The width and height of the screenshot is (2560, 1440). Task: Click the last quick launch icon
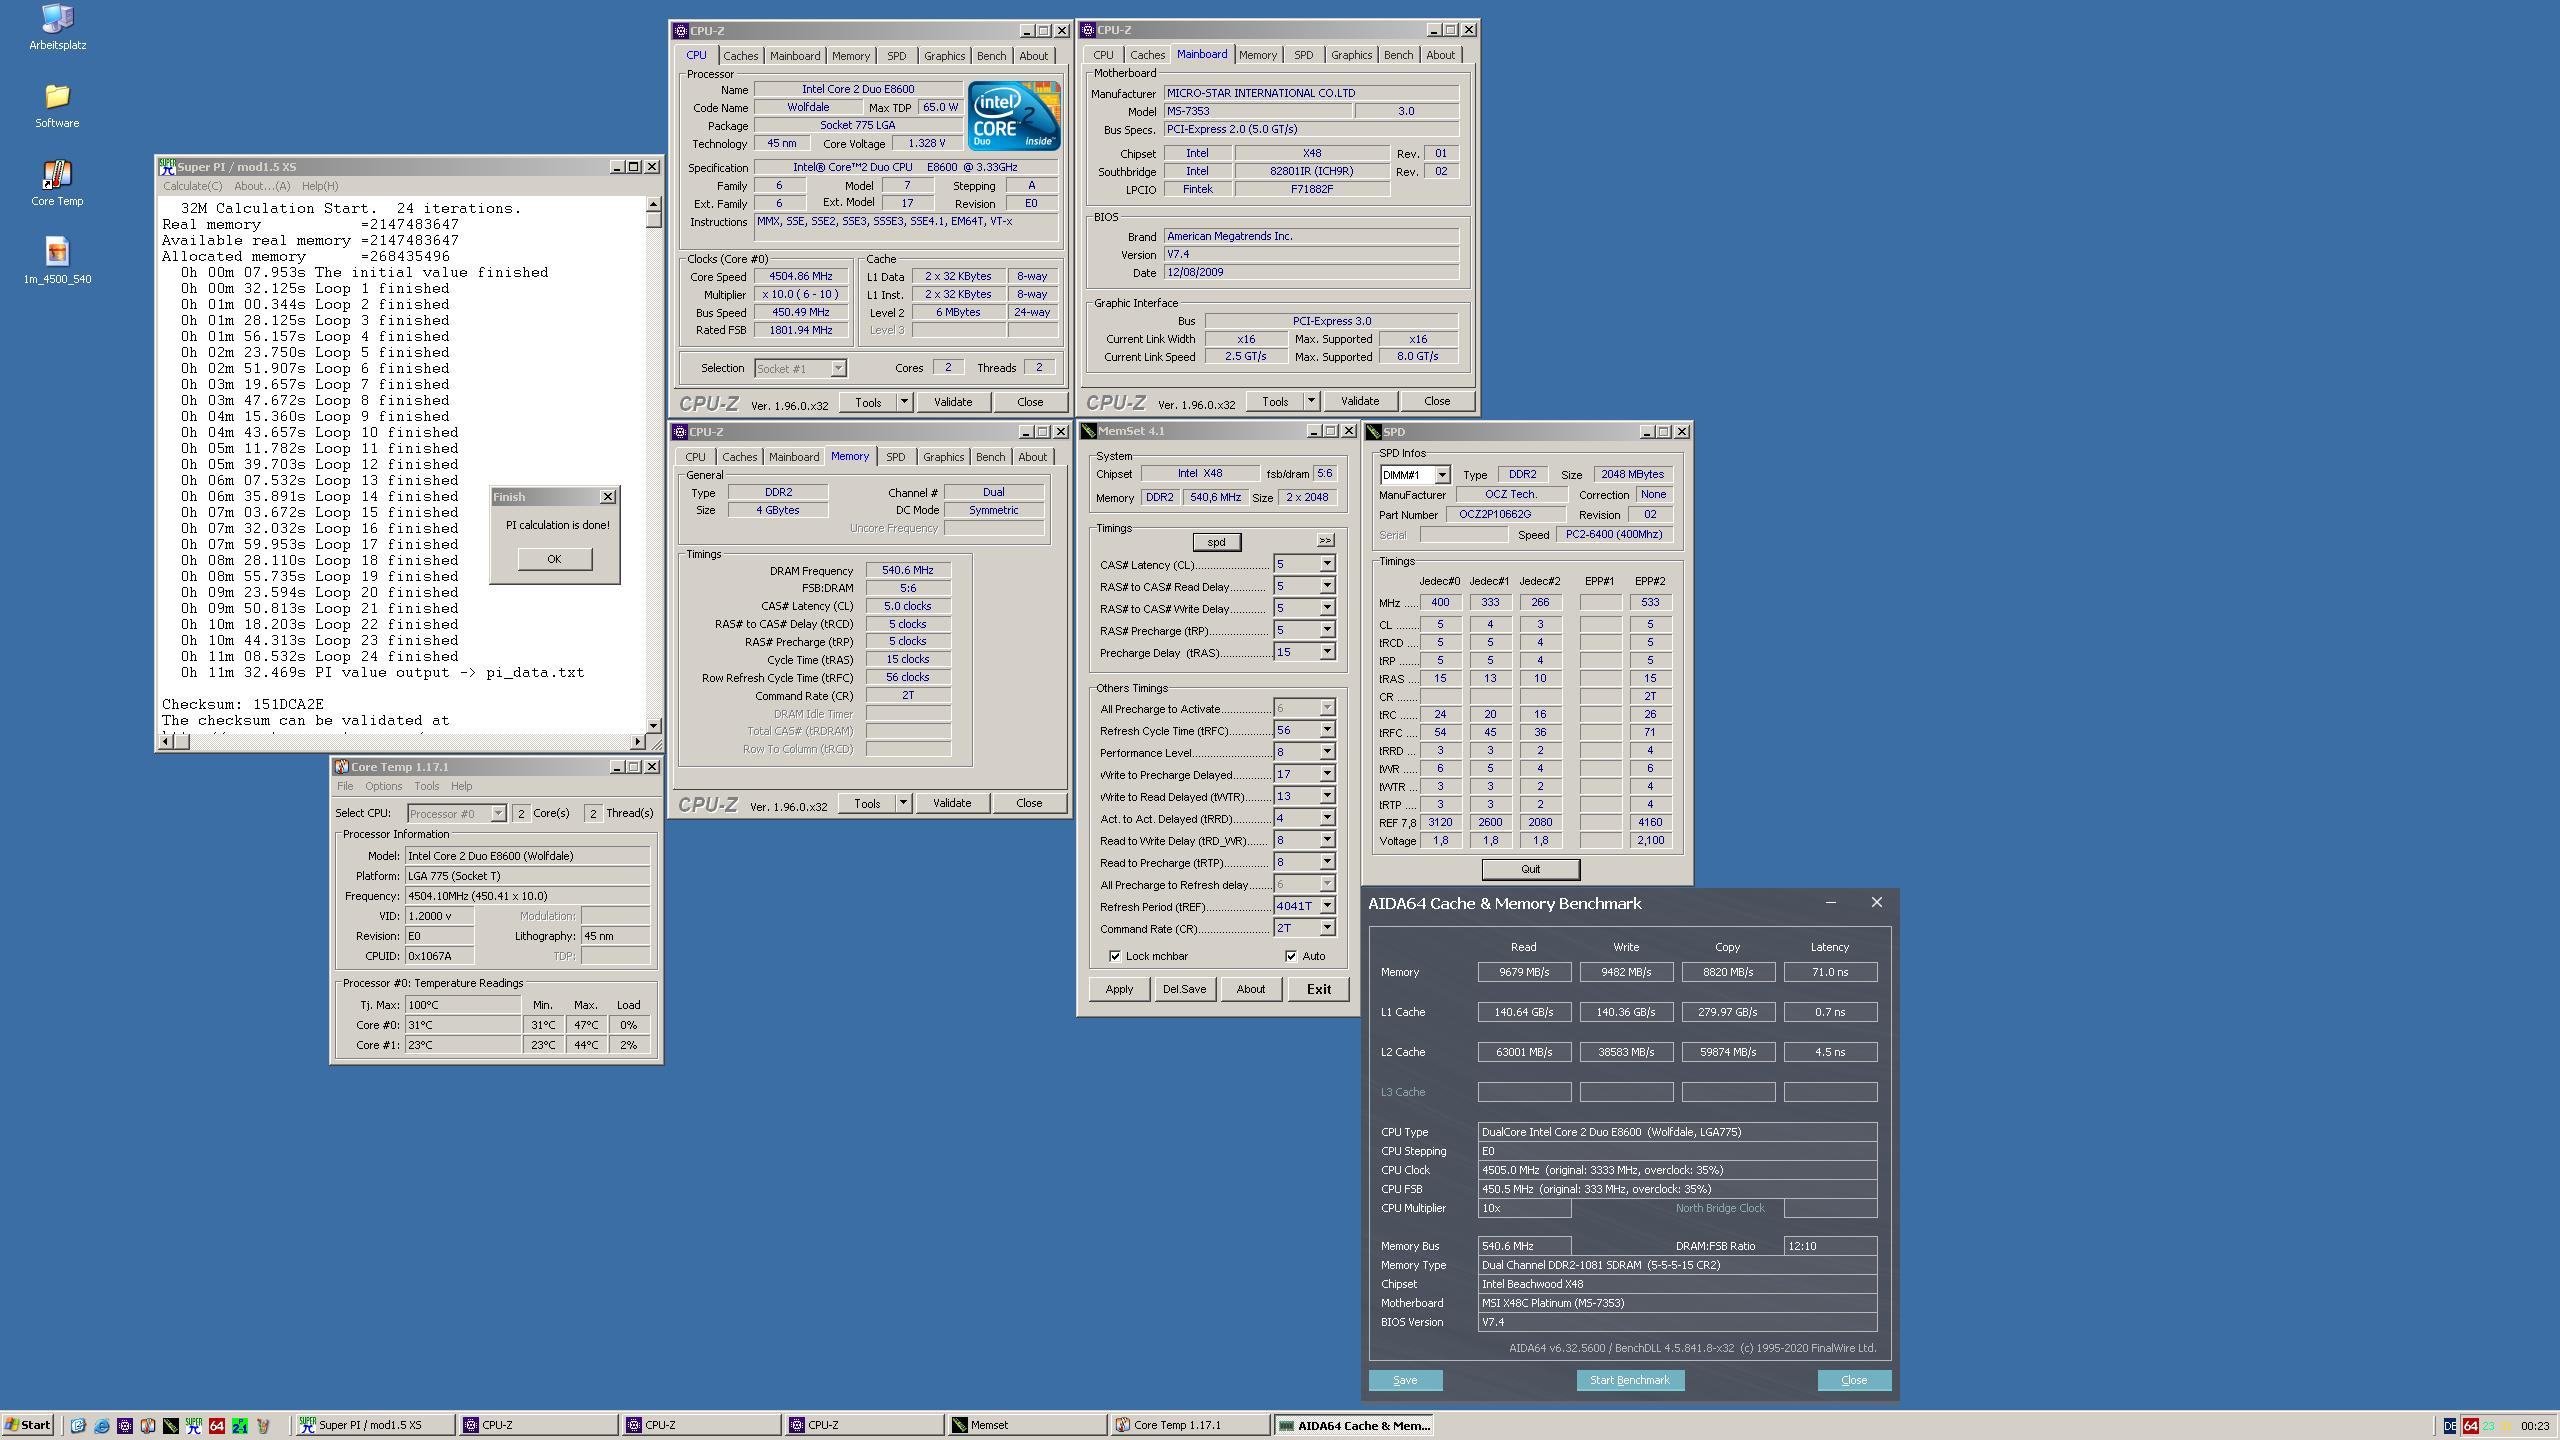pyautogui.click(x=263, y=1425)
